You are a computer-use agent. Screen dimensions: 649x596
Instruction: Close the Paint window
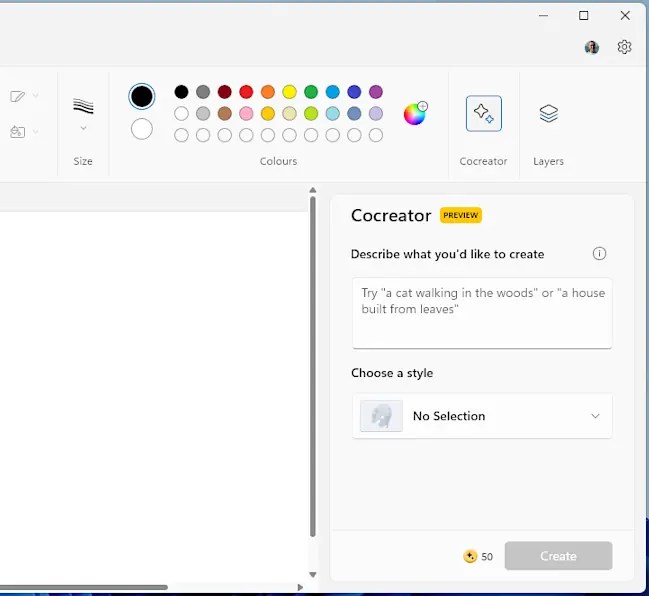pyautogui.click(x=625, y=16)
